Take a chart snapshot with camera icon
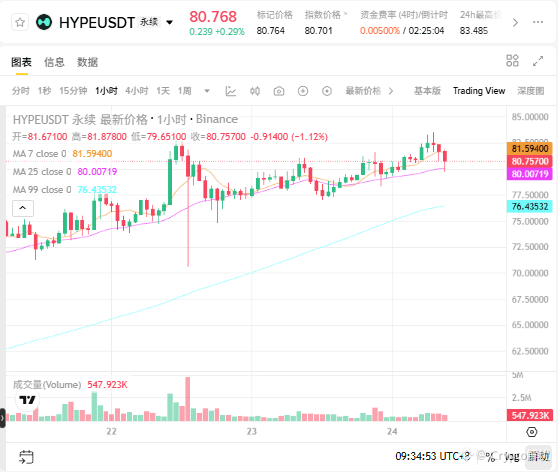558x472 pixels. (x=279, y=91)
